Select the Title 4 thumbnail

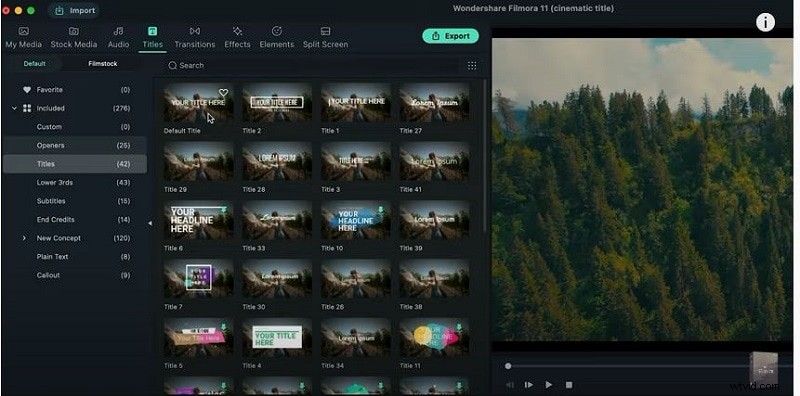coord(277,338)
